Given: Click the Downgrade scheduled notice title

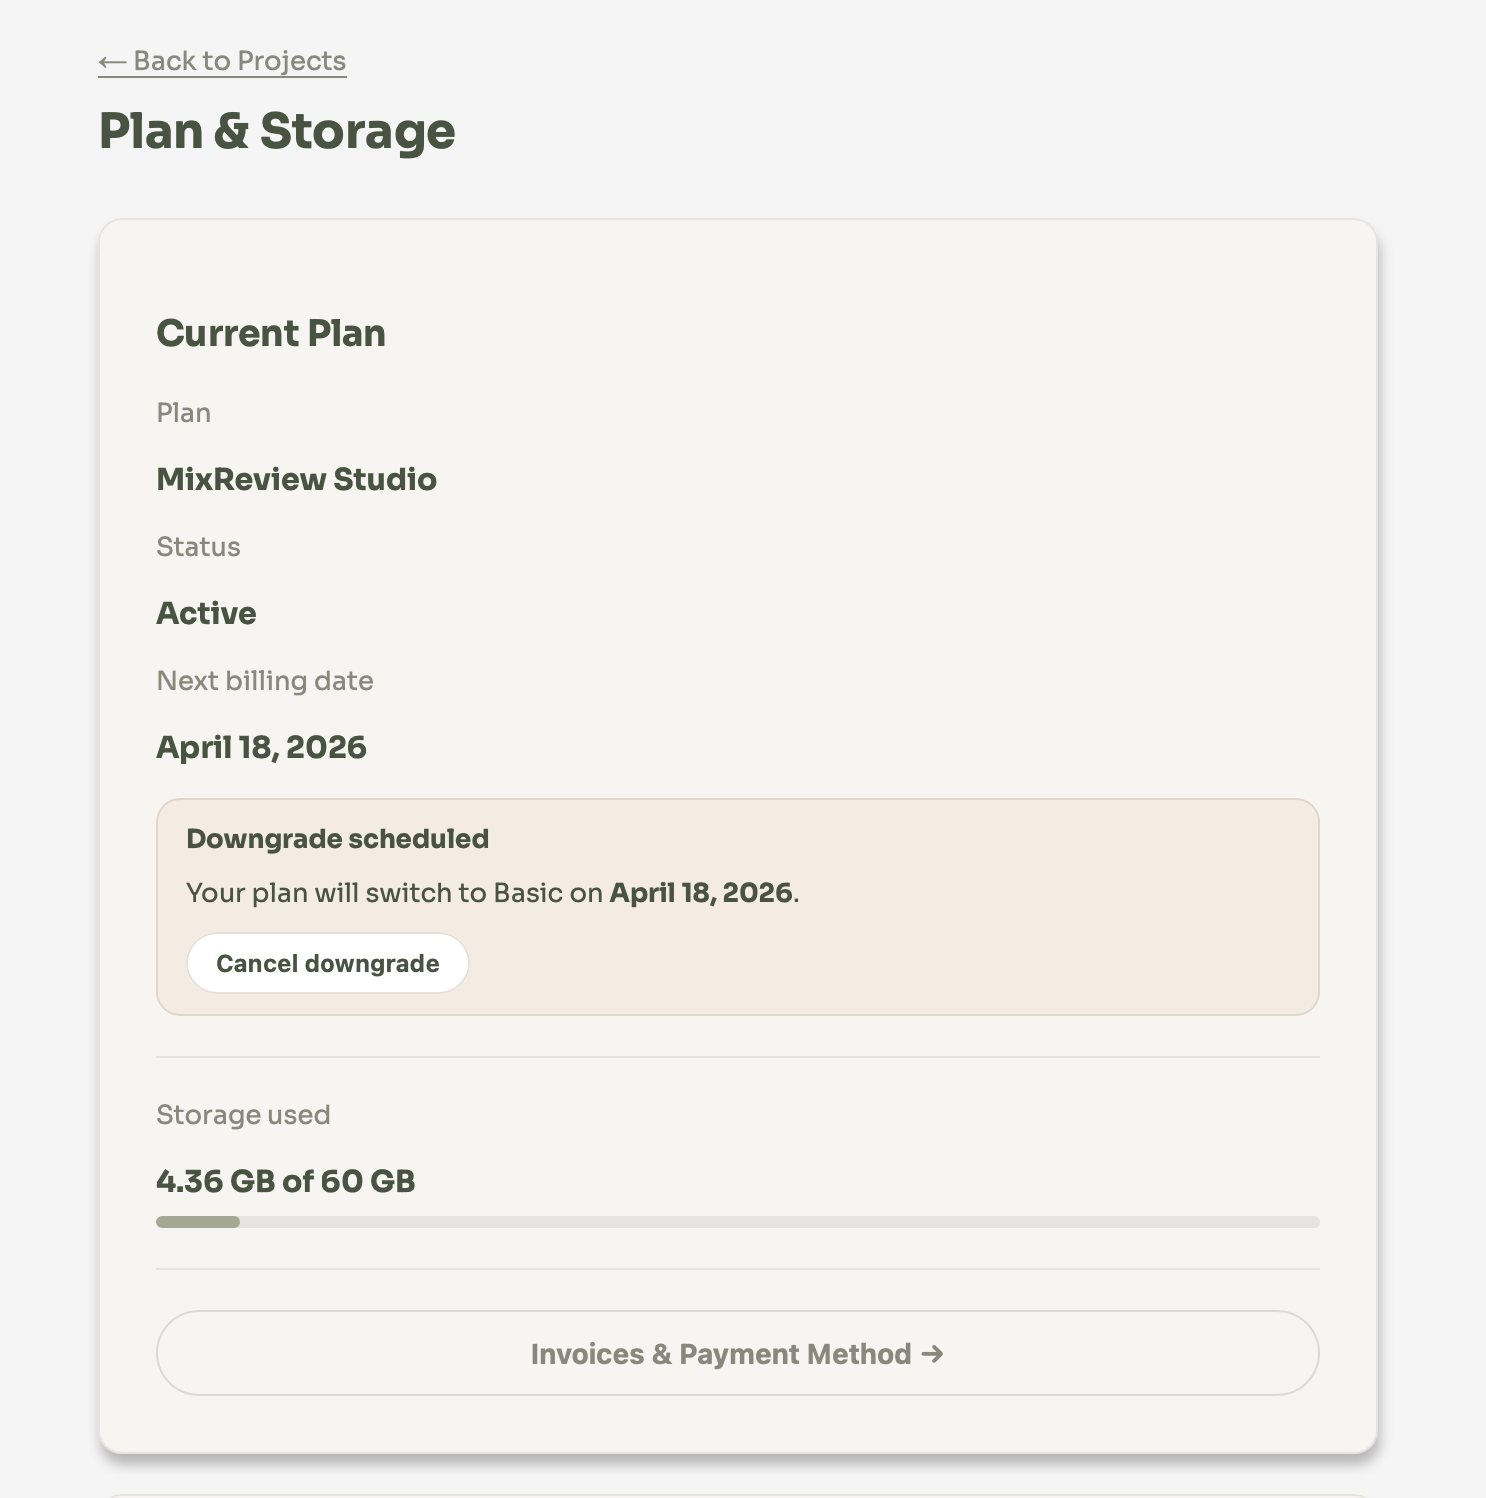Looking at the screenshot, I should point(337,838).
